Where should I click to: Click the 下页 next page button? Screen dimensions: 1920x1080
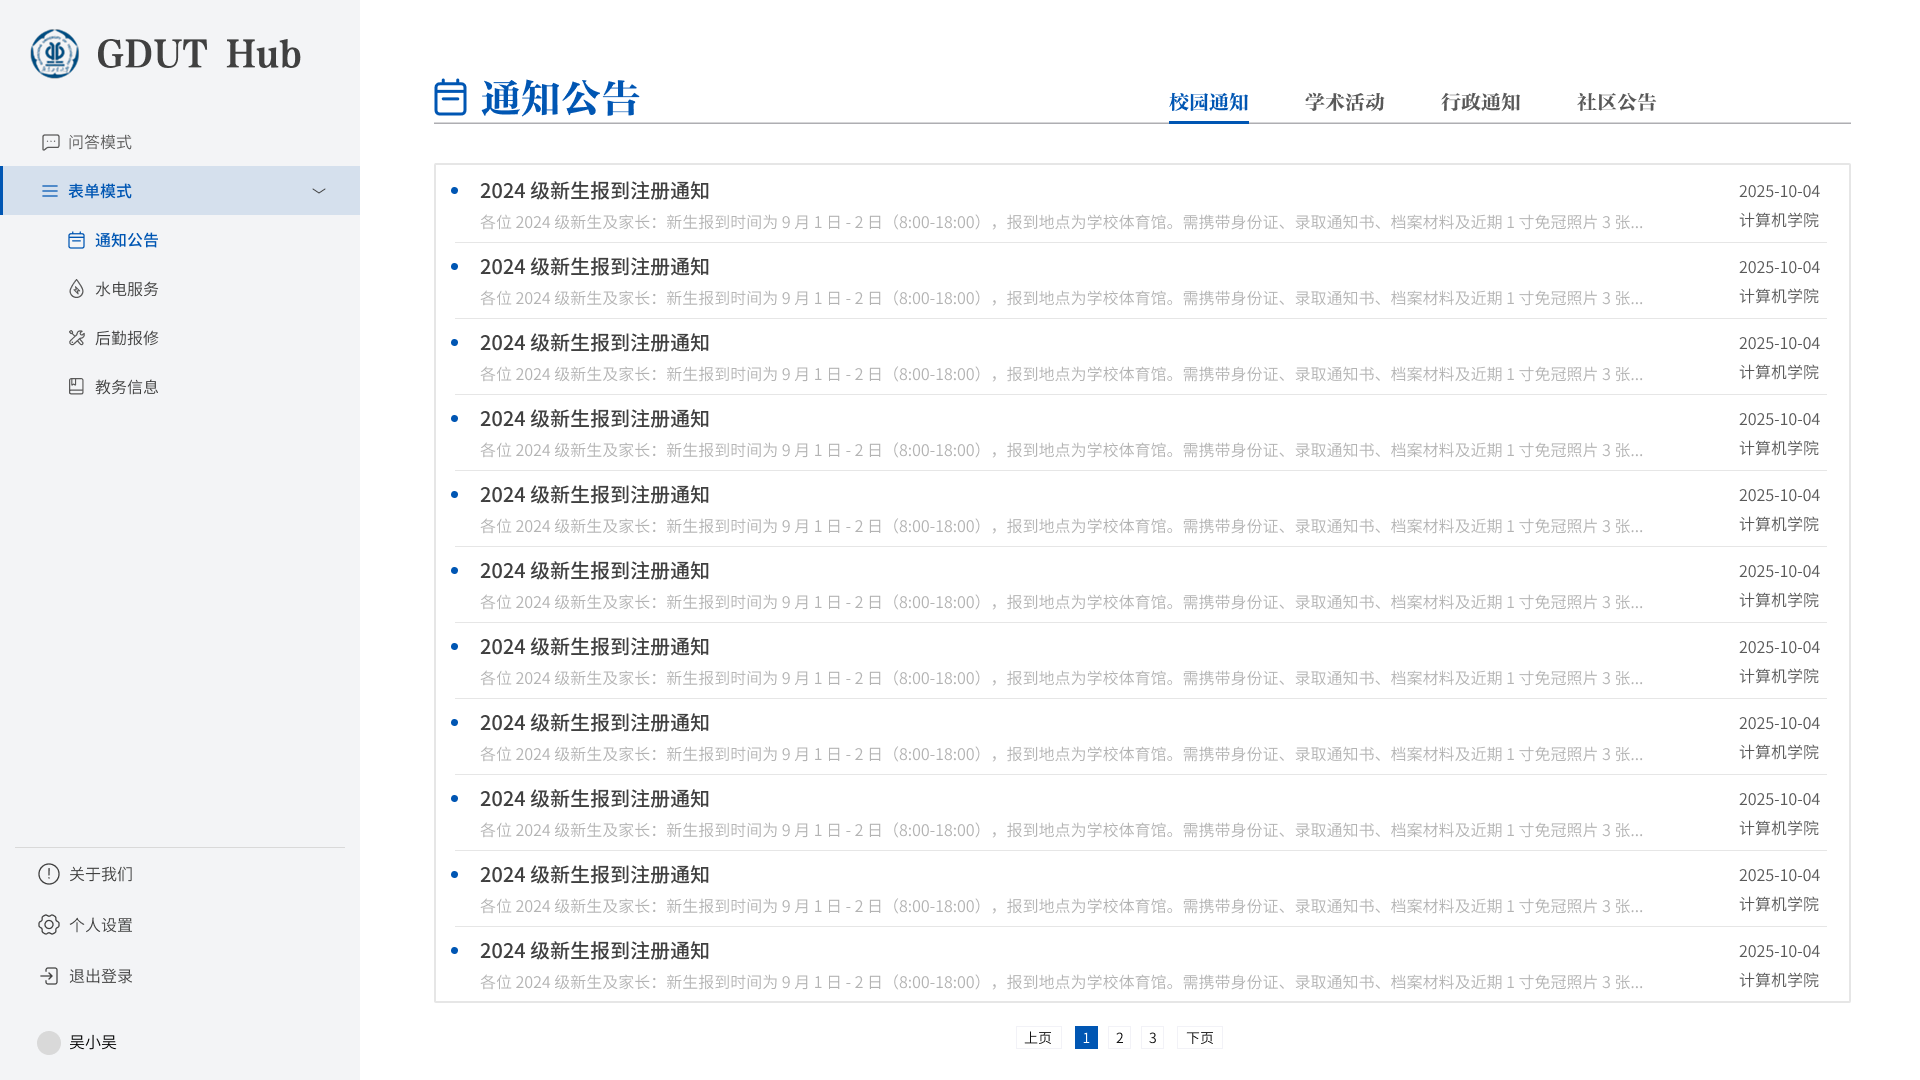coord(1199,1038)
